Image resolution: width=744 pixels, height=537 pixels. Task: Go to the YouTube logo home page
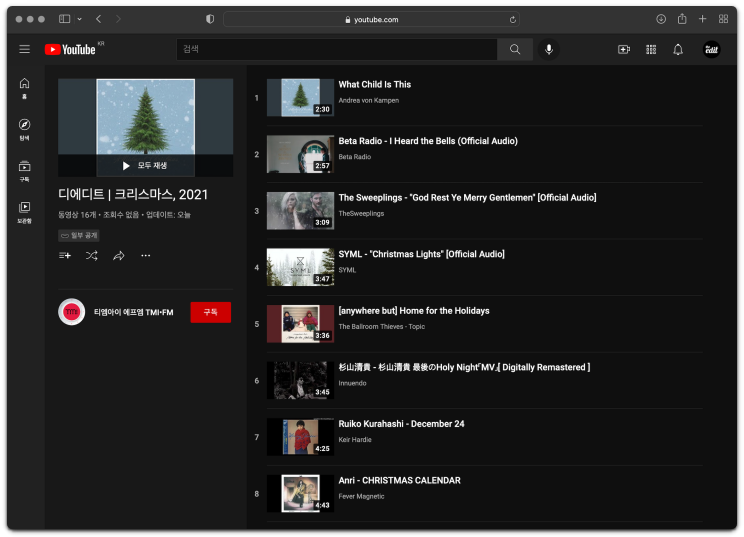click(x=70, y=49)
